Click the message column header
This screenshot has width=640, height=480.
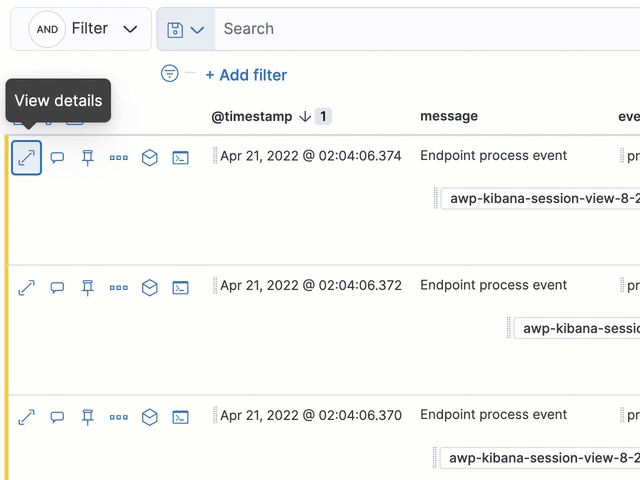449,116
